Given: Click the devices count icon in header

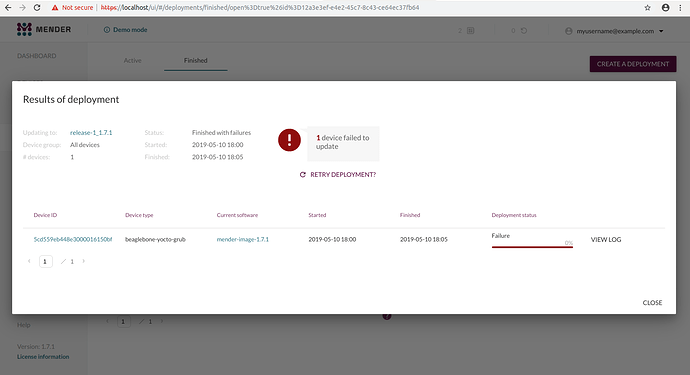Looking at the screenshot, I should pyautogui.click(x=470, y=31).
